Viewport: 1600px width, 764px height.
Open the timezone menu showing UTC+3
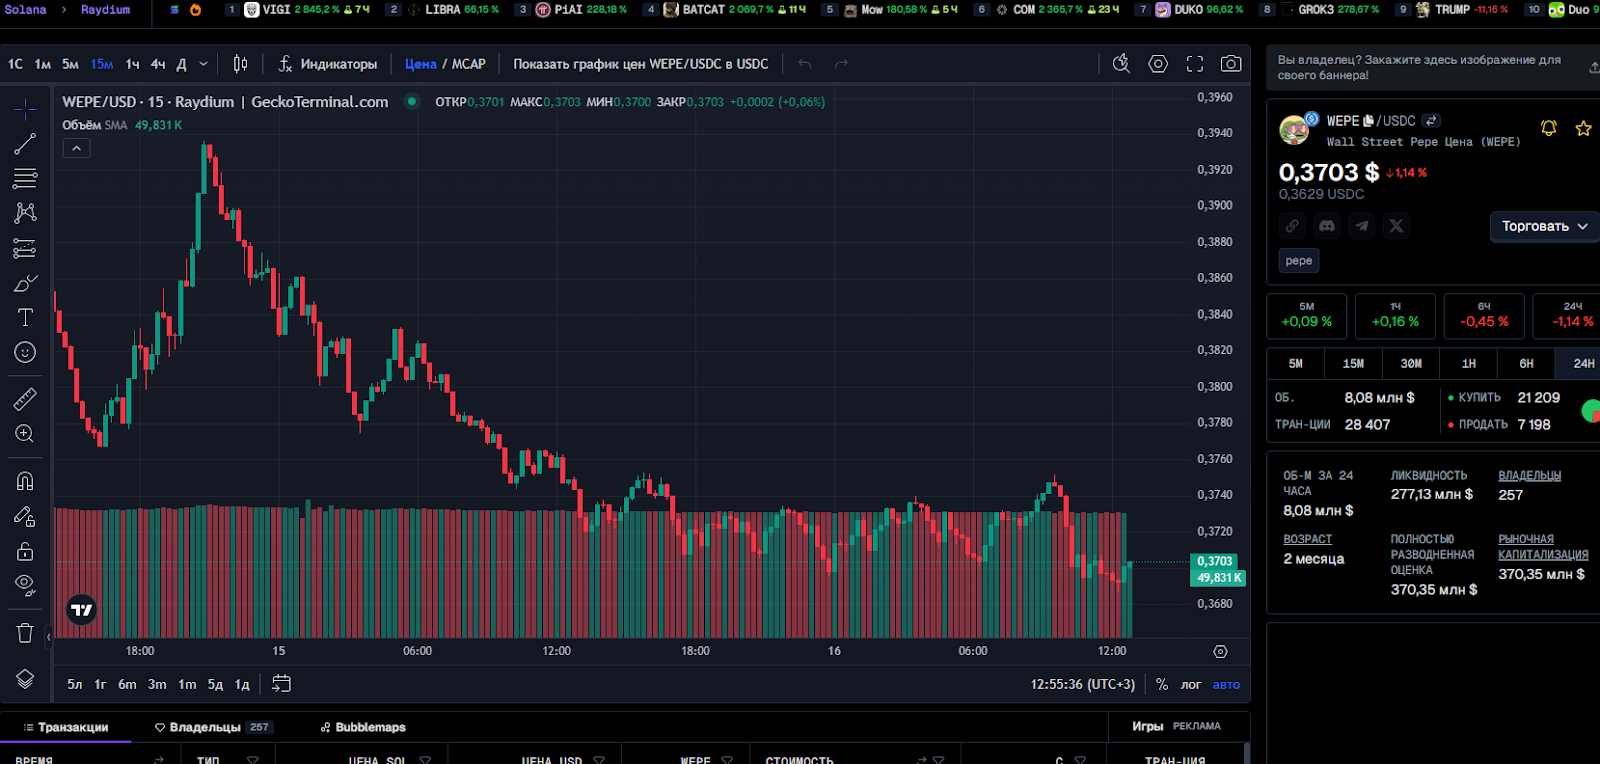coord(1083,684)
